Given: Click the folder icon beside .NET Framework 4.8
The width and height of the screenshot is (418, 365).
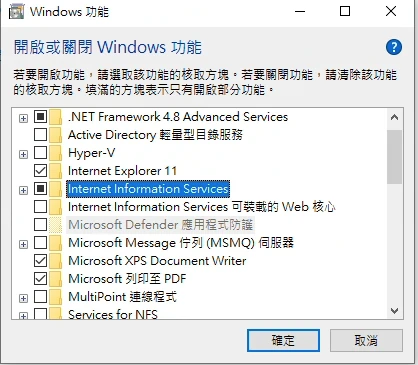Looking at the screenshot, I should pyautogui.click(x=55, y=117).
